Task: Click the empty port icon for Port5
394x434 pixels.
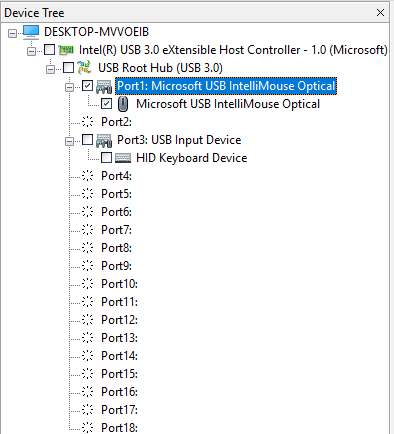Action: click(x=87, y=194)
